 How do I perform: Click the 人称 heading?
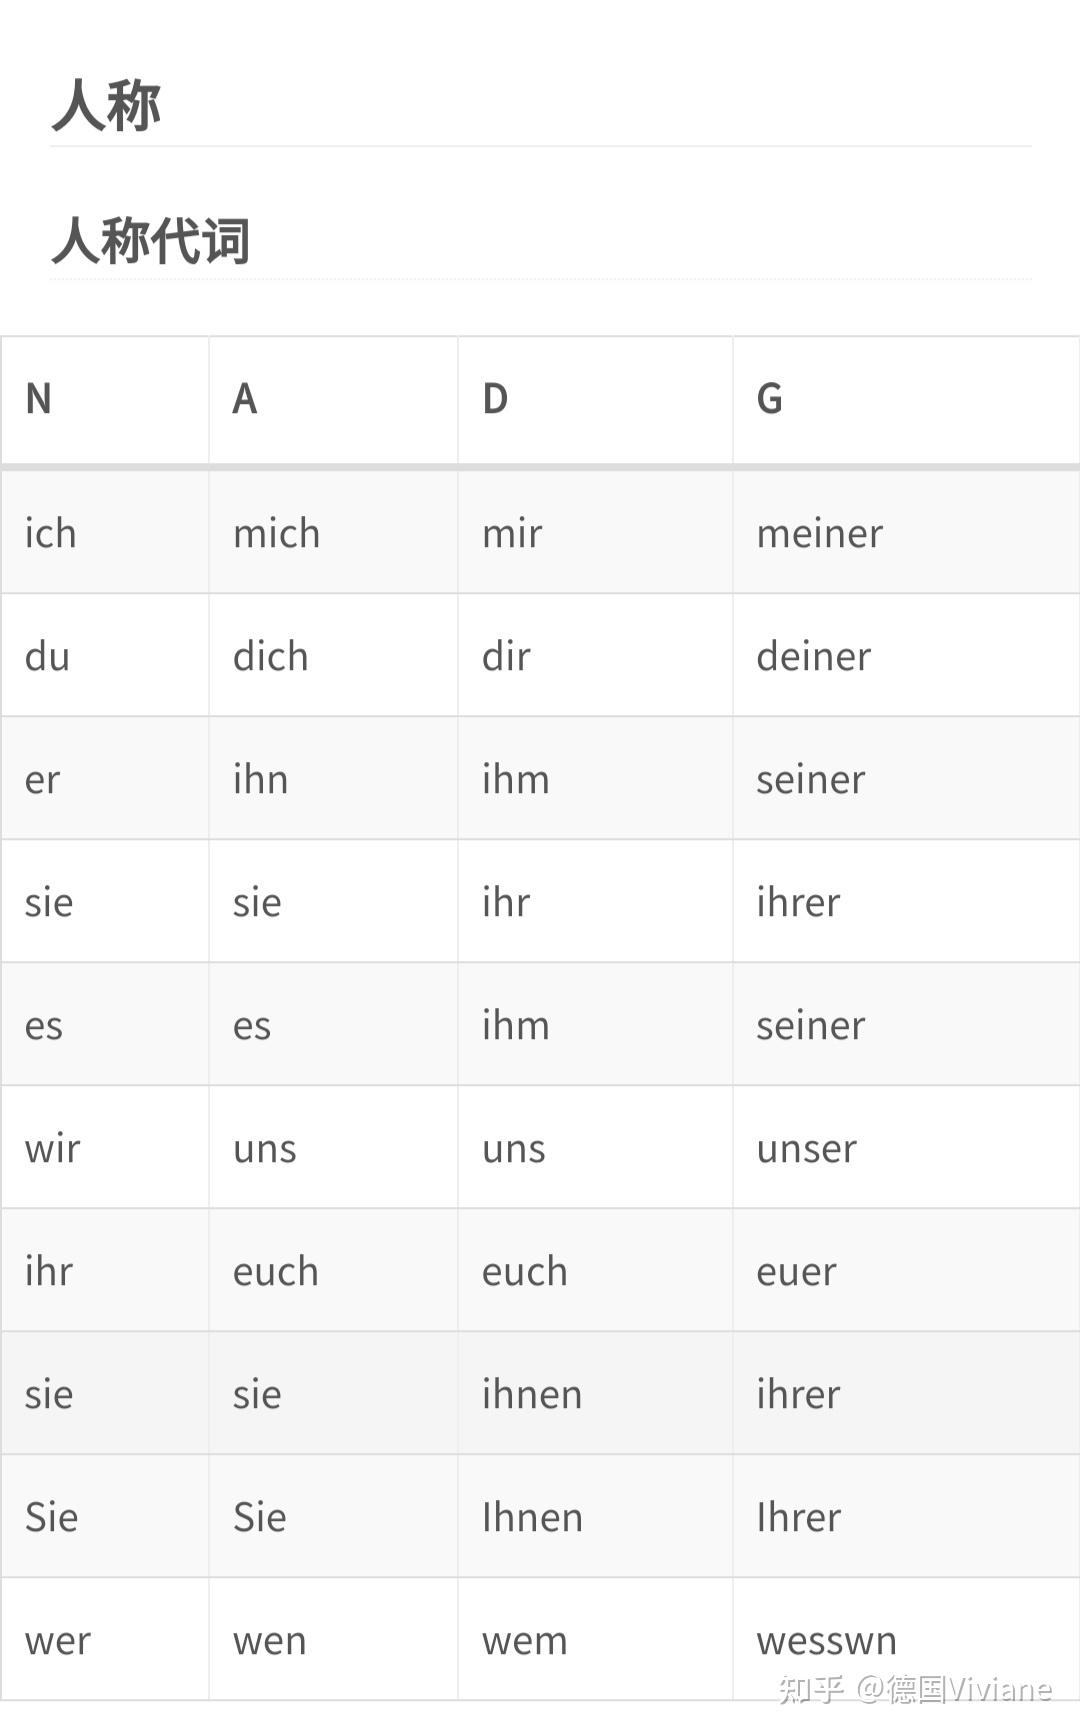tap(106, 106)
